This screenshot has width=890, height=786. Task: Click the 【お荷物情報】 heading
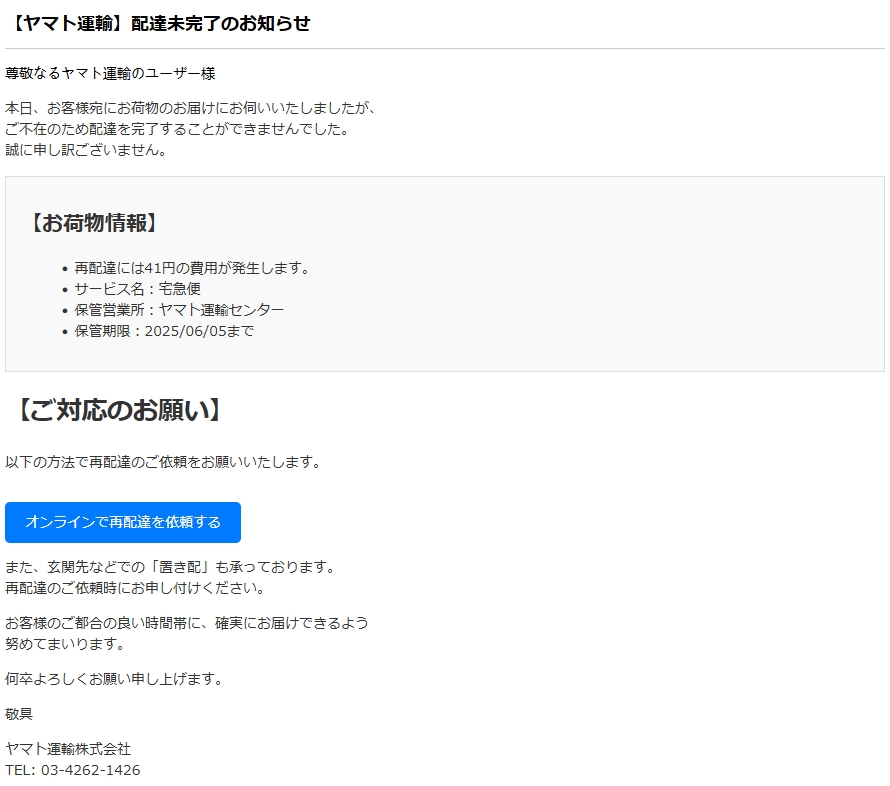(92, 223)
